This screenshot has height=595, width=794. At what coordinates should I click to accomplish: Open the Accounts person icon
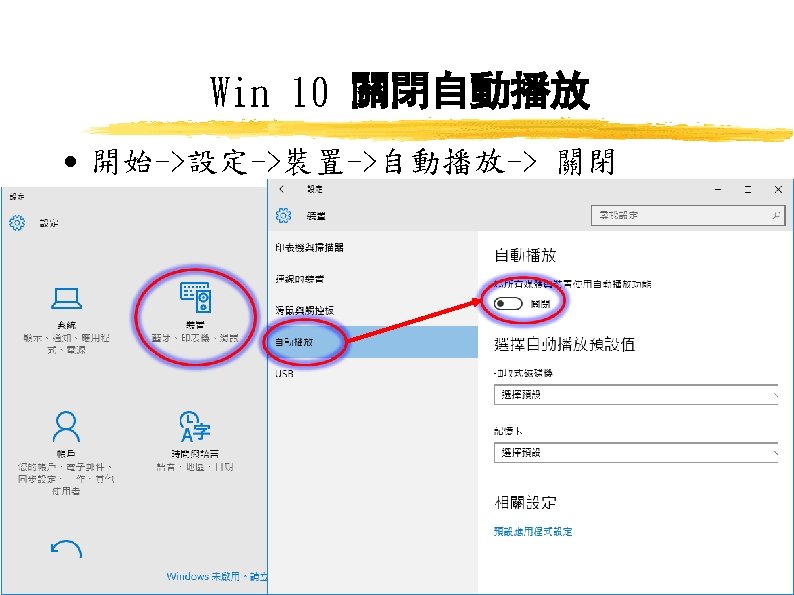click(x=66, y=427)
